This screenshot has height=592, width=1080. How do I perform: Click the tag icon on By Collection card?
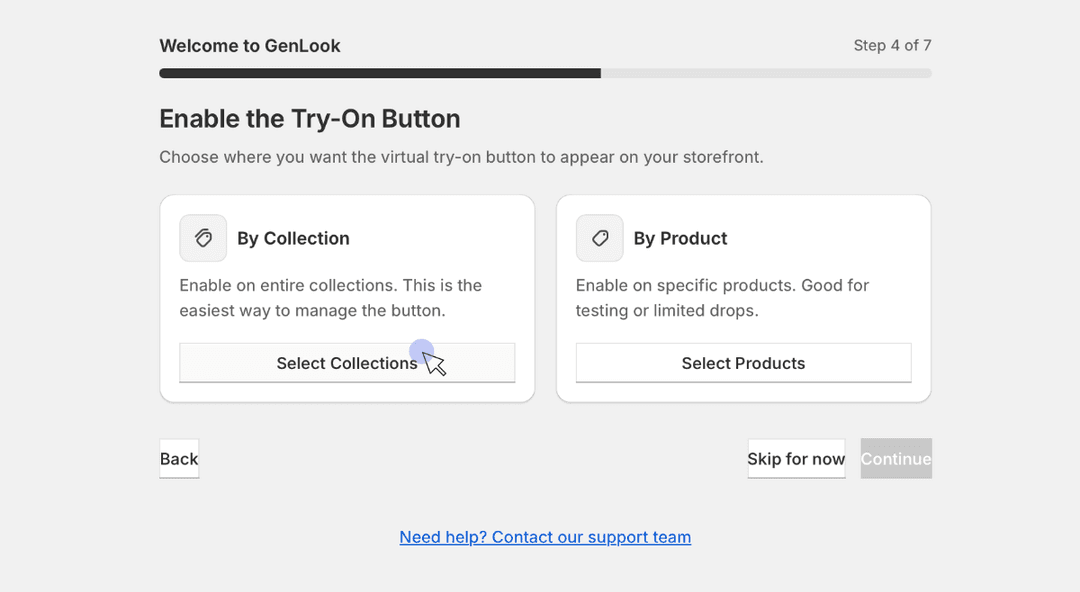coord(203,238)
